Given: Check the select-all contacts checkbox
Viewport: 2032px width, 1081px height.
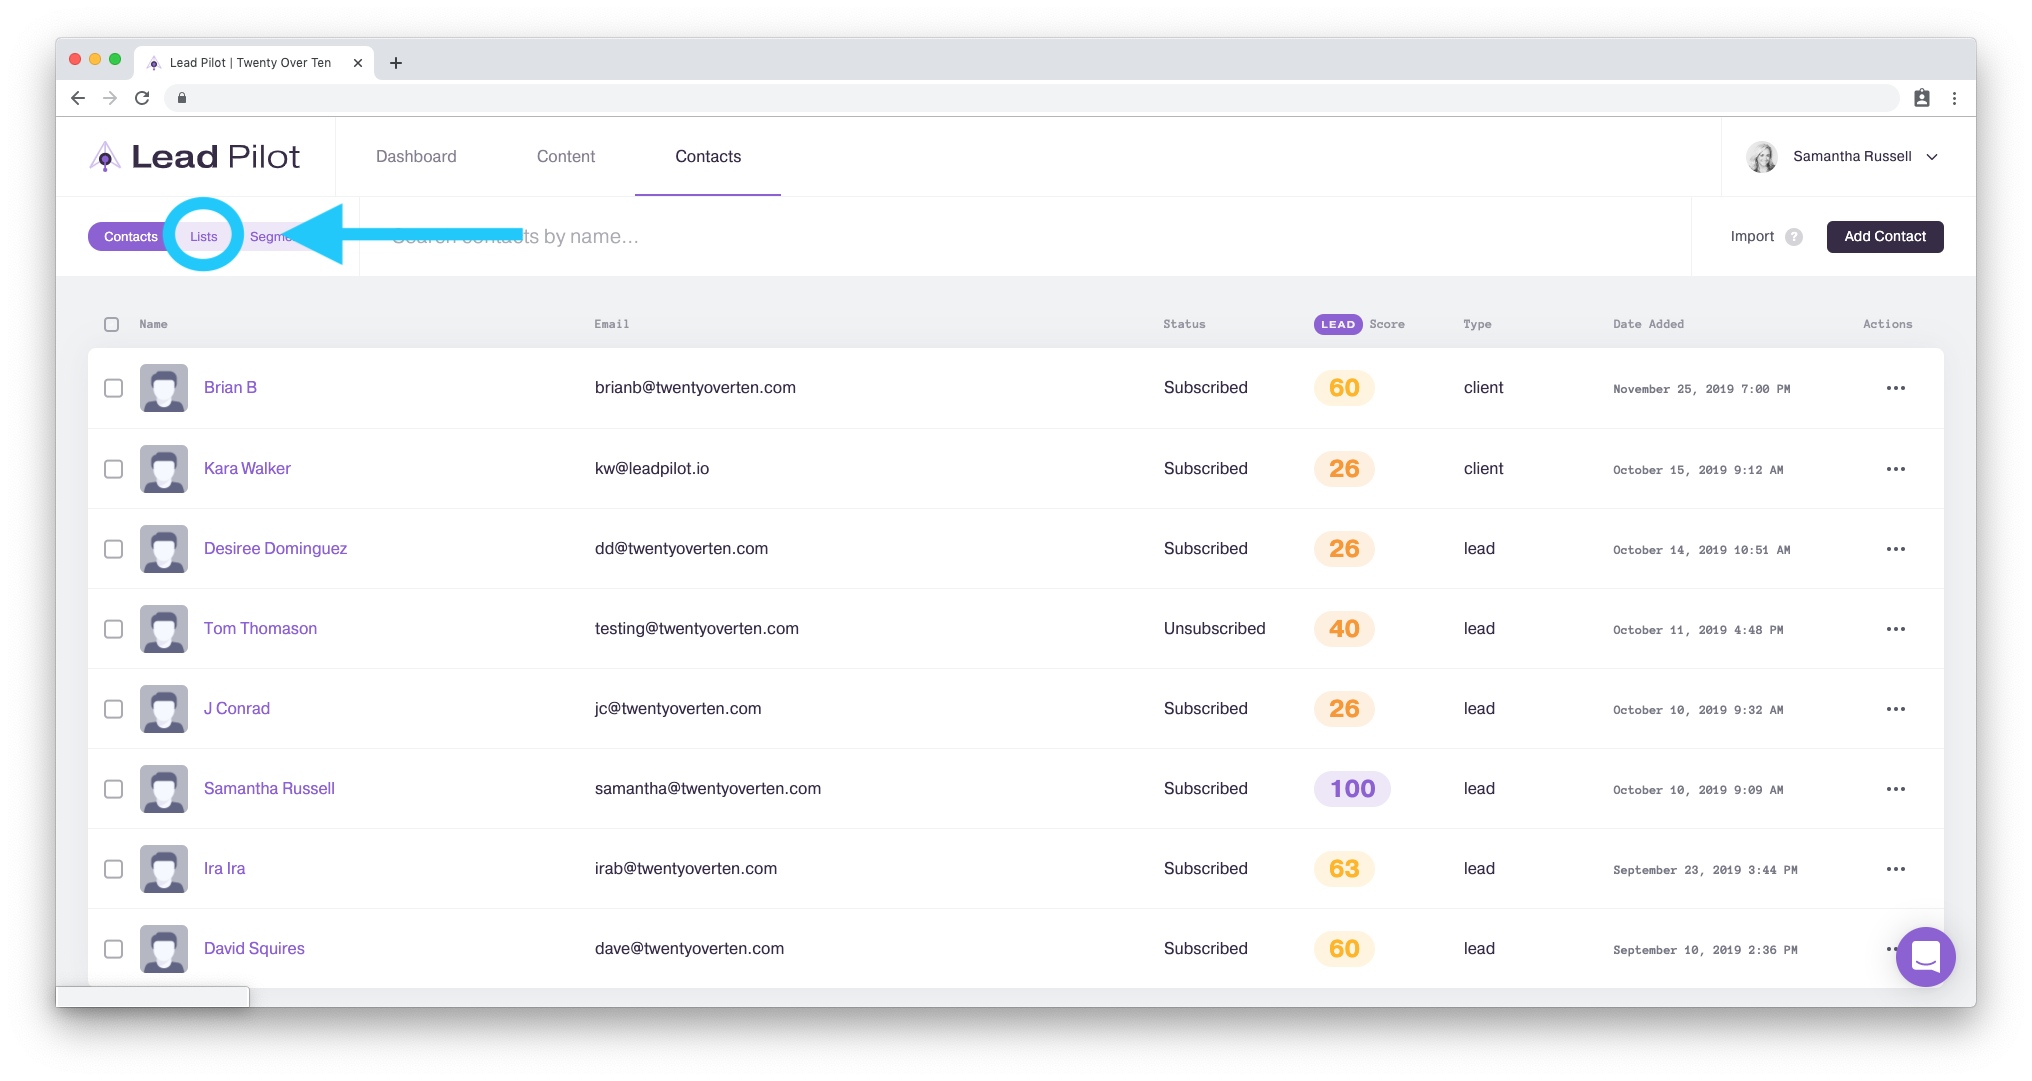Looking at the screenshot, I should (112, 324).
